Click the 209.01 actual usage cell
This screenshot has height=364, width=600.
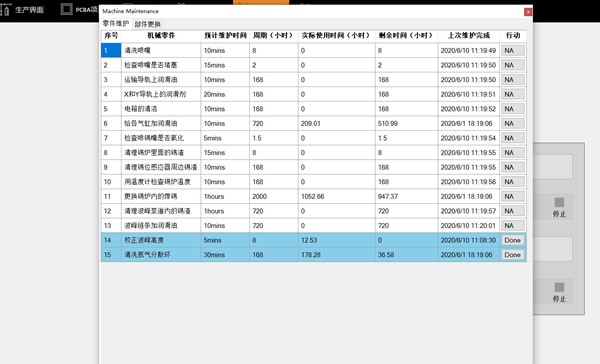[337, 123]
